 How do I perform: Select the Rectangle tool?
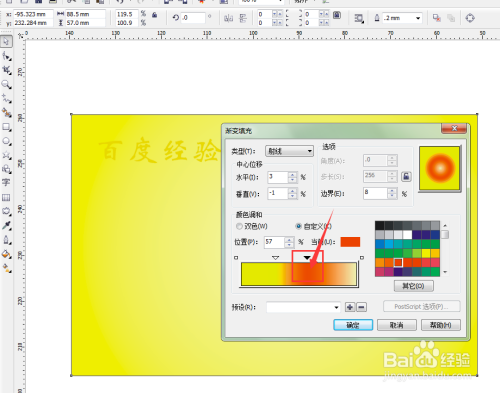coord(6,127)
